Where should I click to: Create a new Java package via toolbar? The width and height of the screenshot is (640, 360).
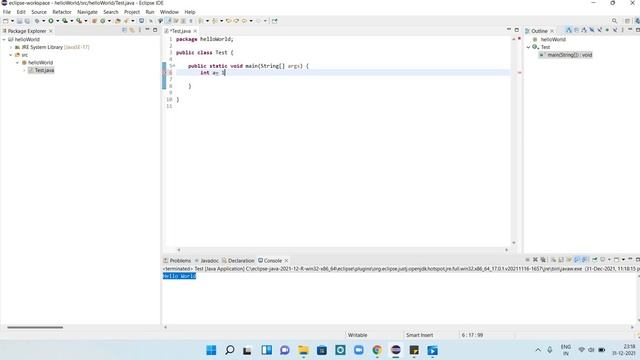[94, 21]
